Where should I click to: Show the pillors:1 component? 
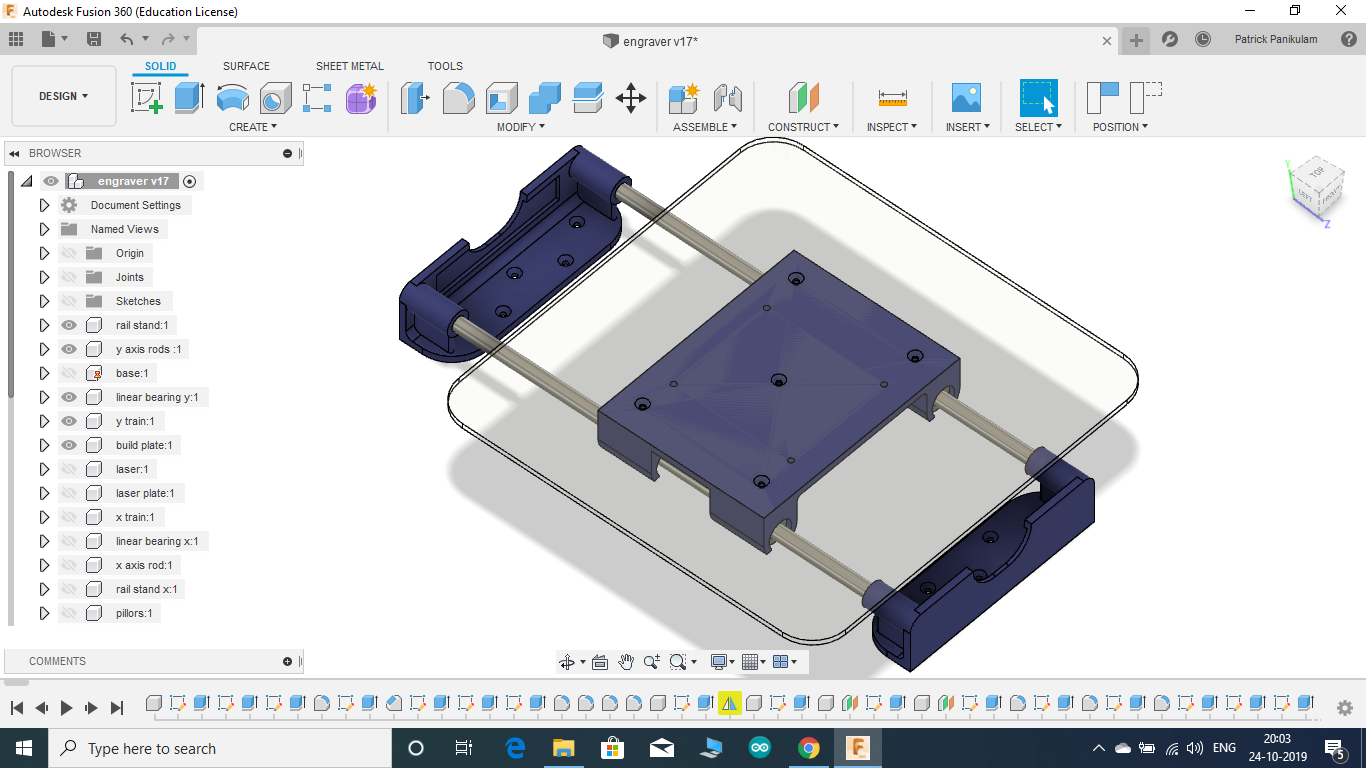click(x=69, y=613)
